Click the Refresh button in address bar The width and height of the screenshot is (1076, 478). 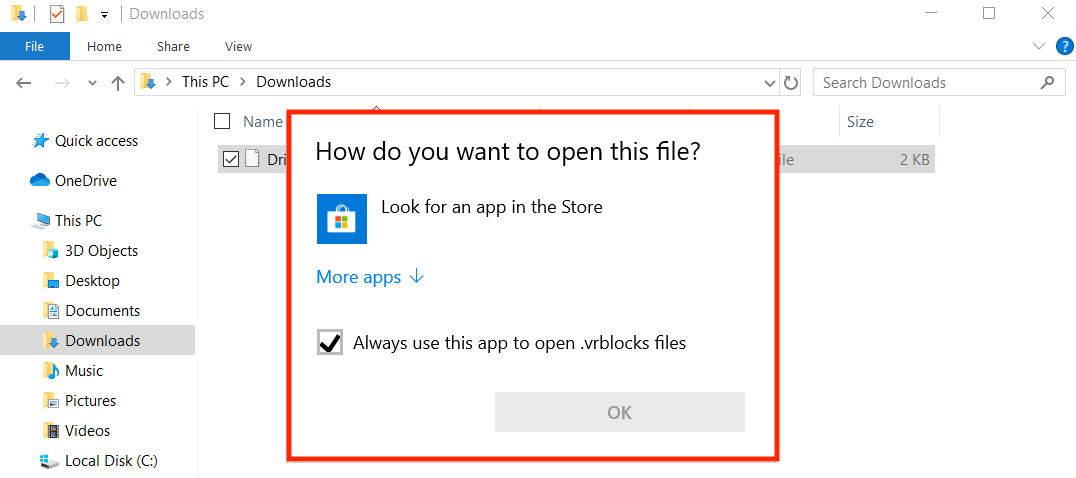[x=791, y=83]
